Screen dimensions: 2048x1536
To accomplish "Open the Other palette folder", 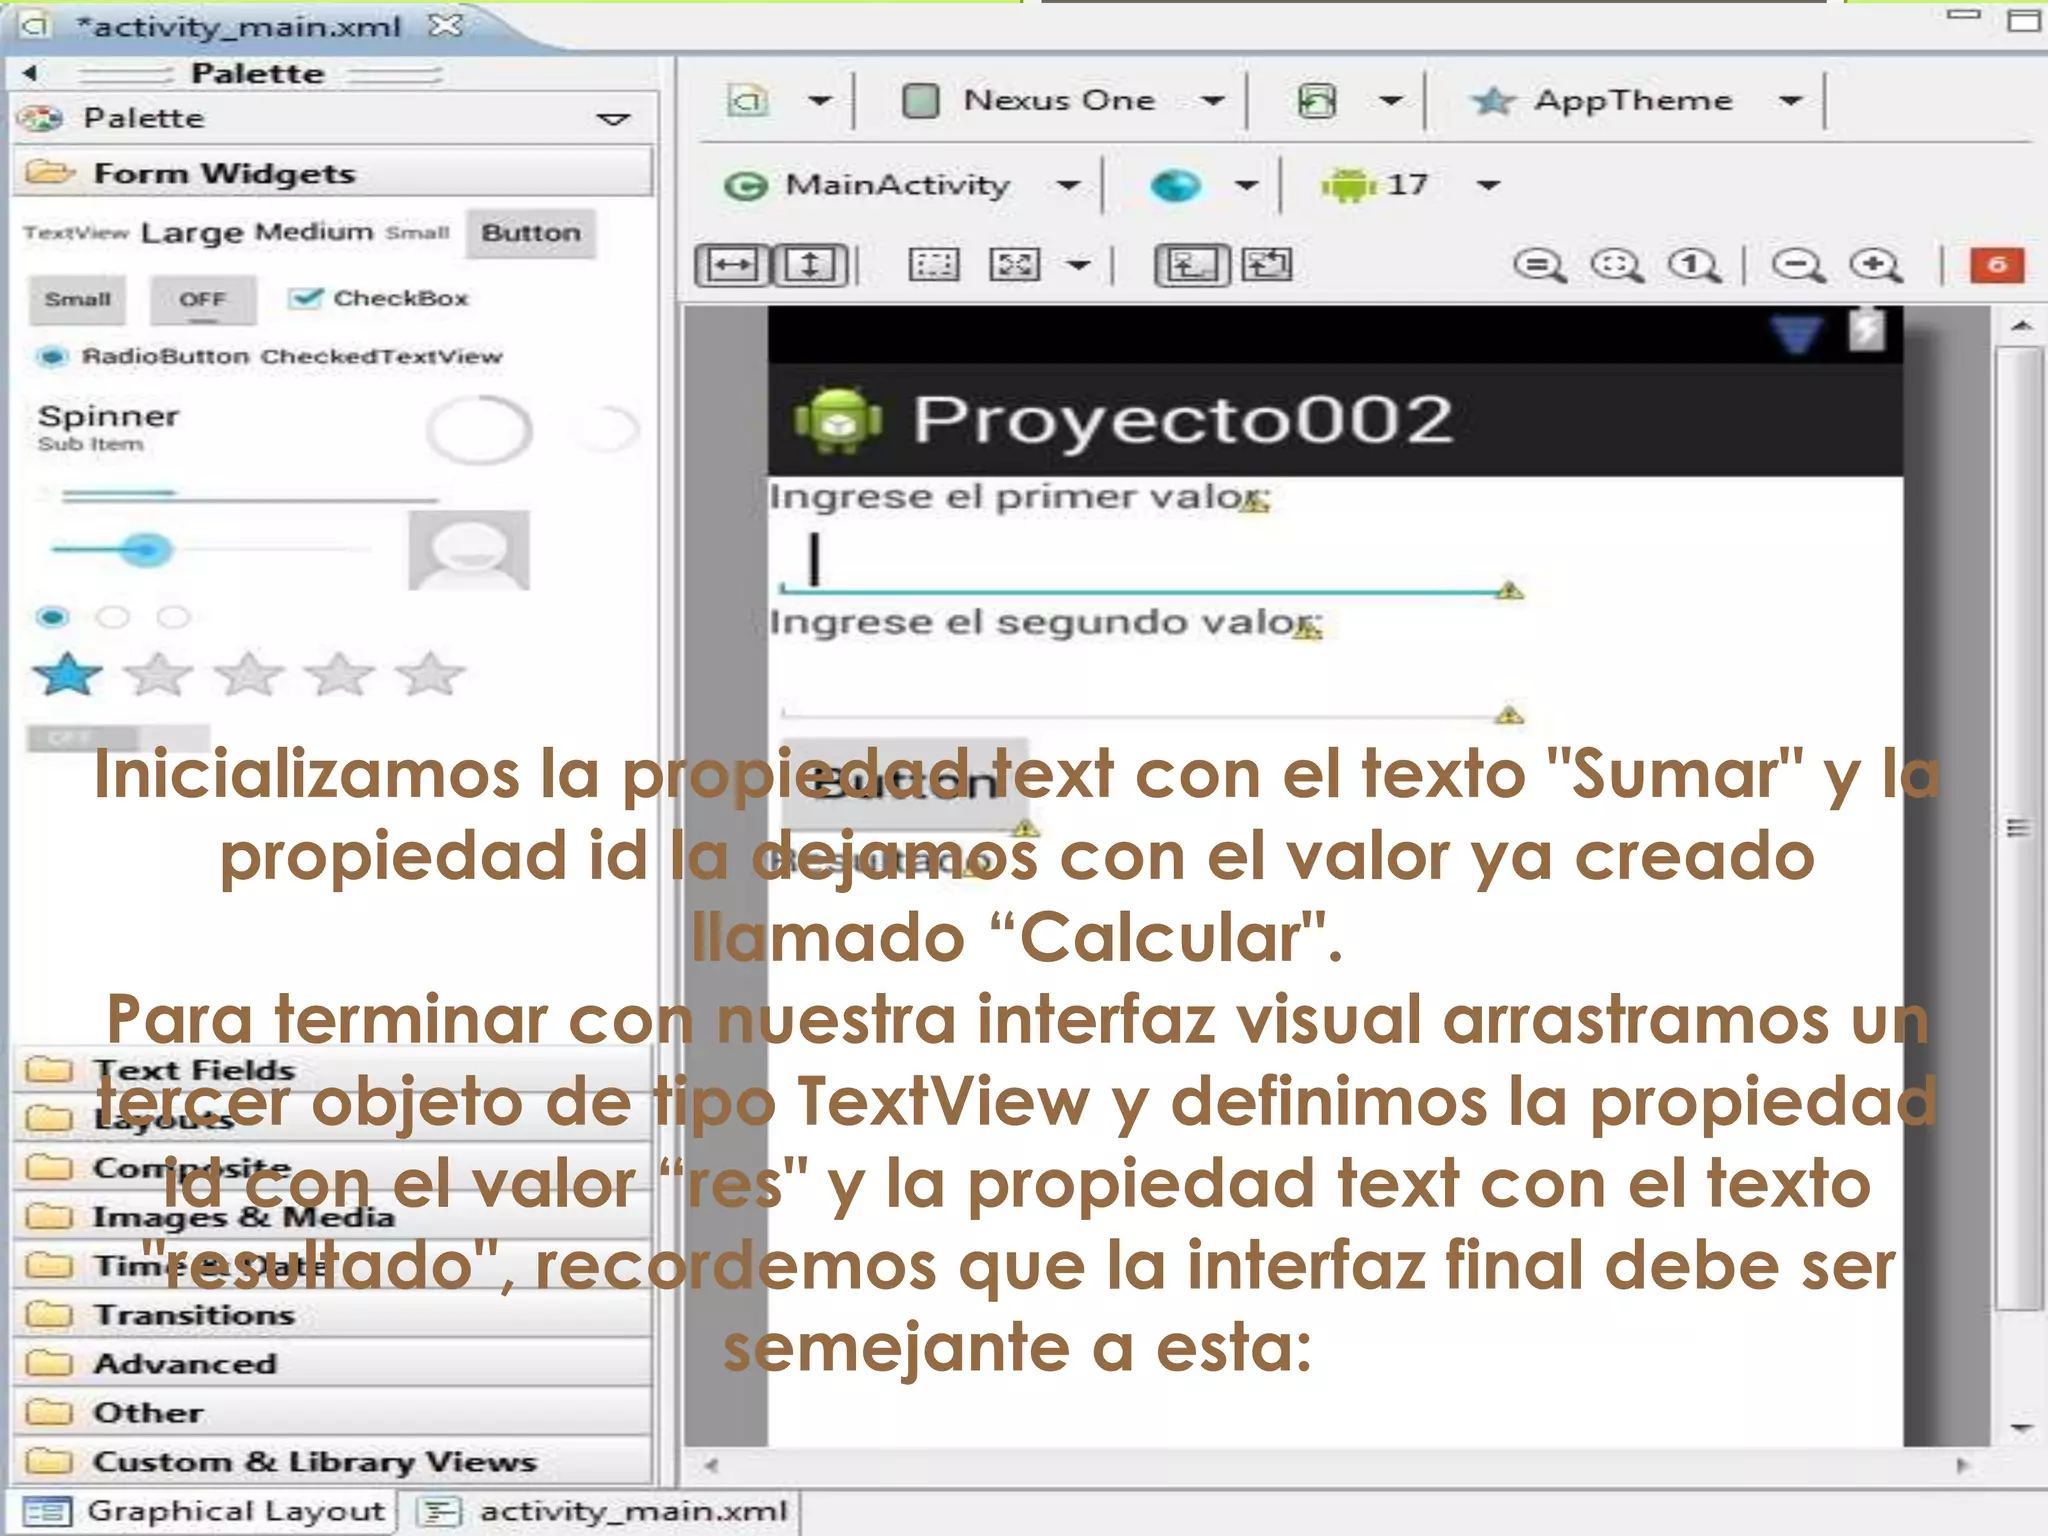I will tap(332, 1412).
